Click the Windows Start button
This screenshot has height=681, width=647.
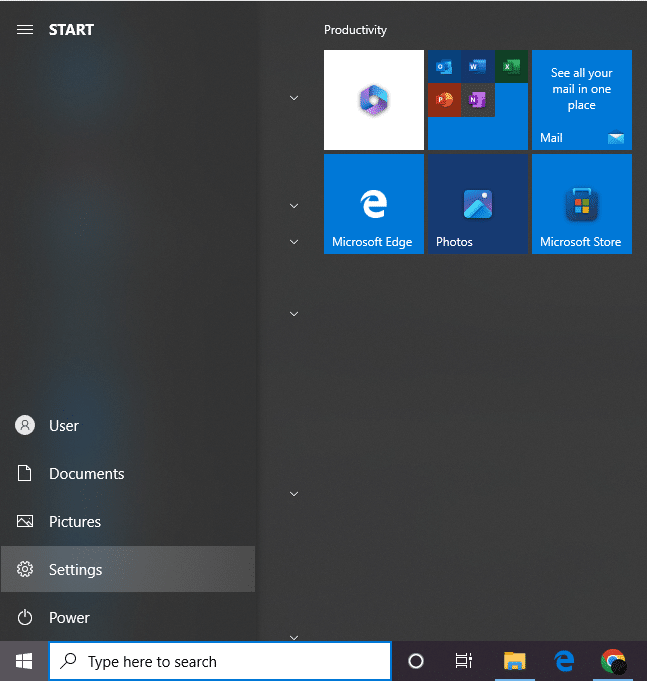[24, 661]
